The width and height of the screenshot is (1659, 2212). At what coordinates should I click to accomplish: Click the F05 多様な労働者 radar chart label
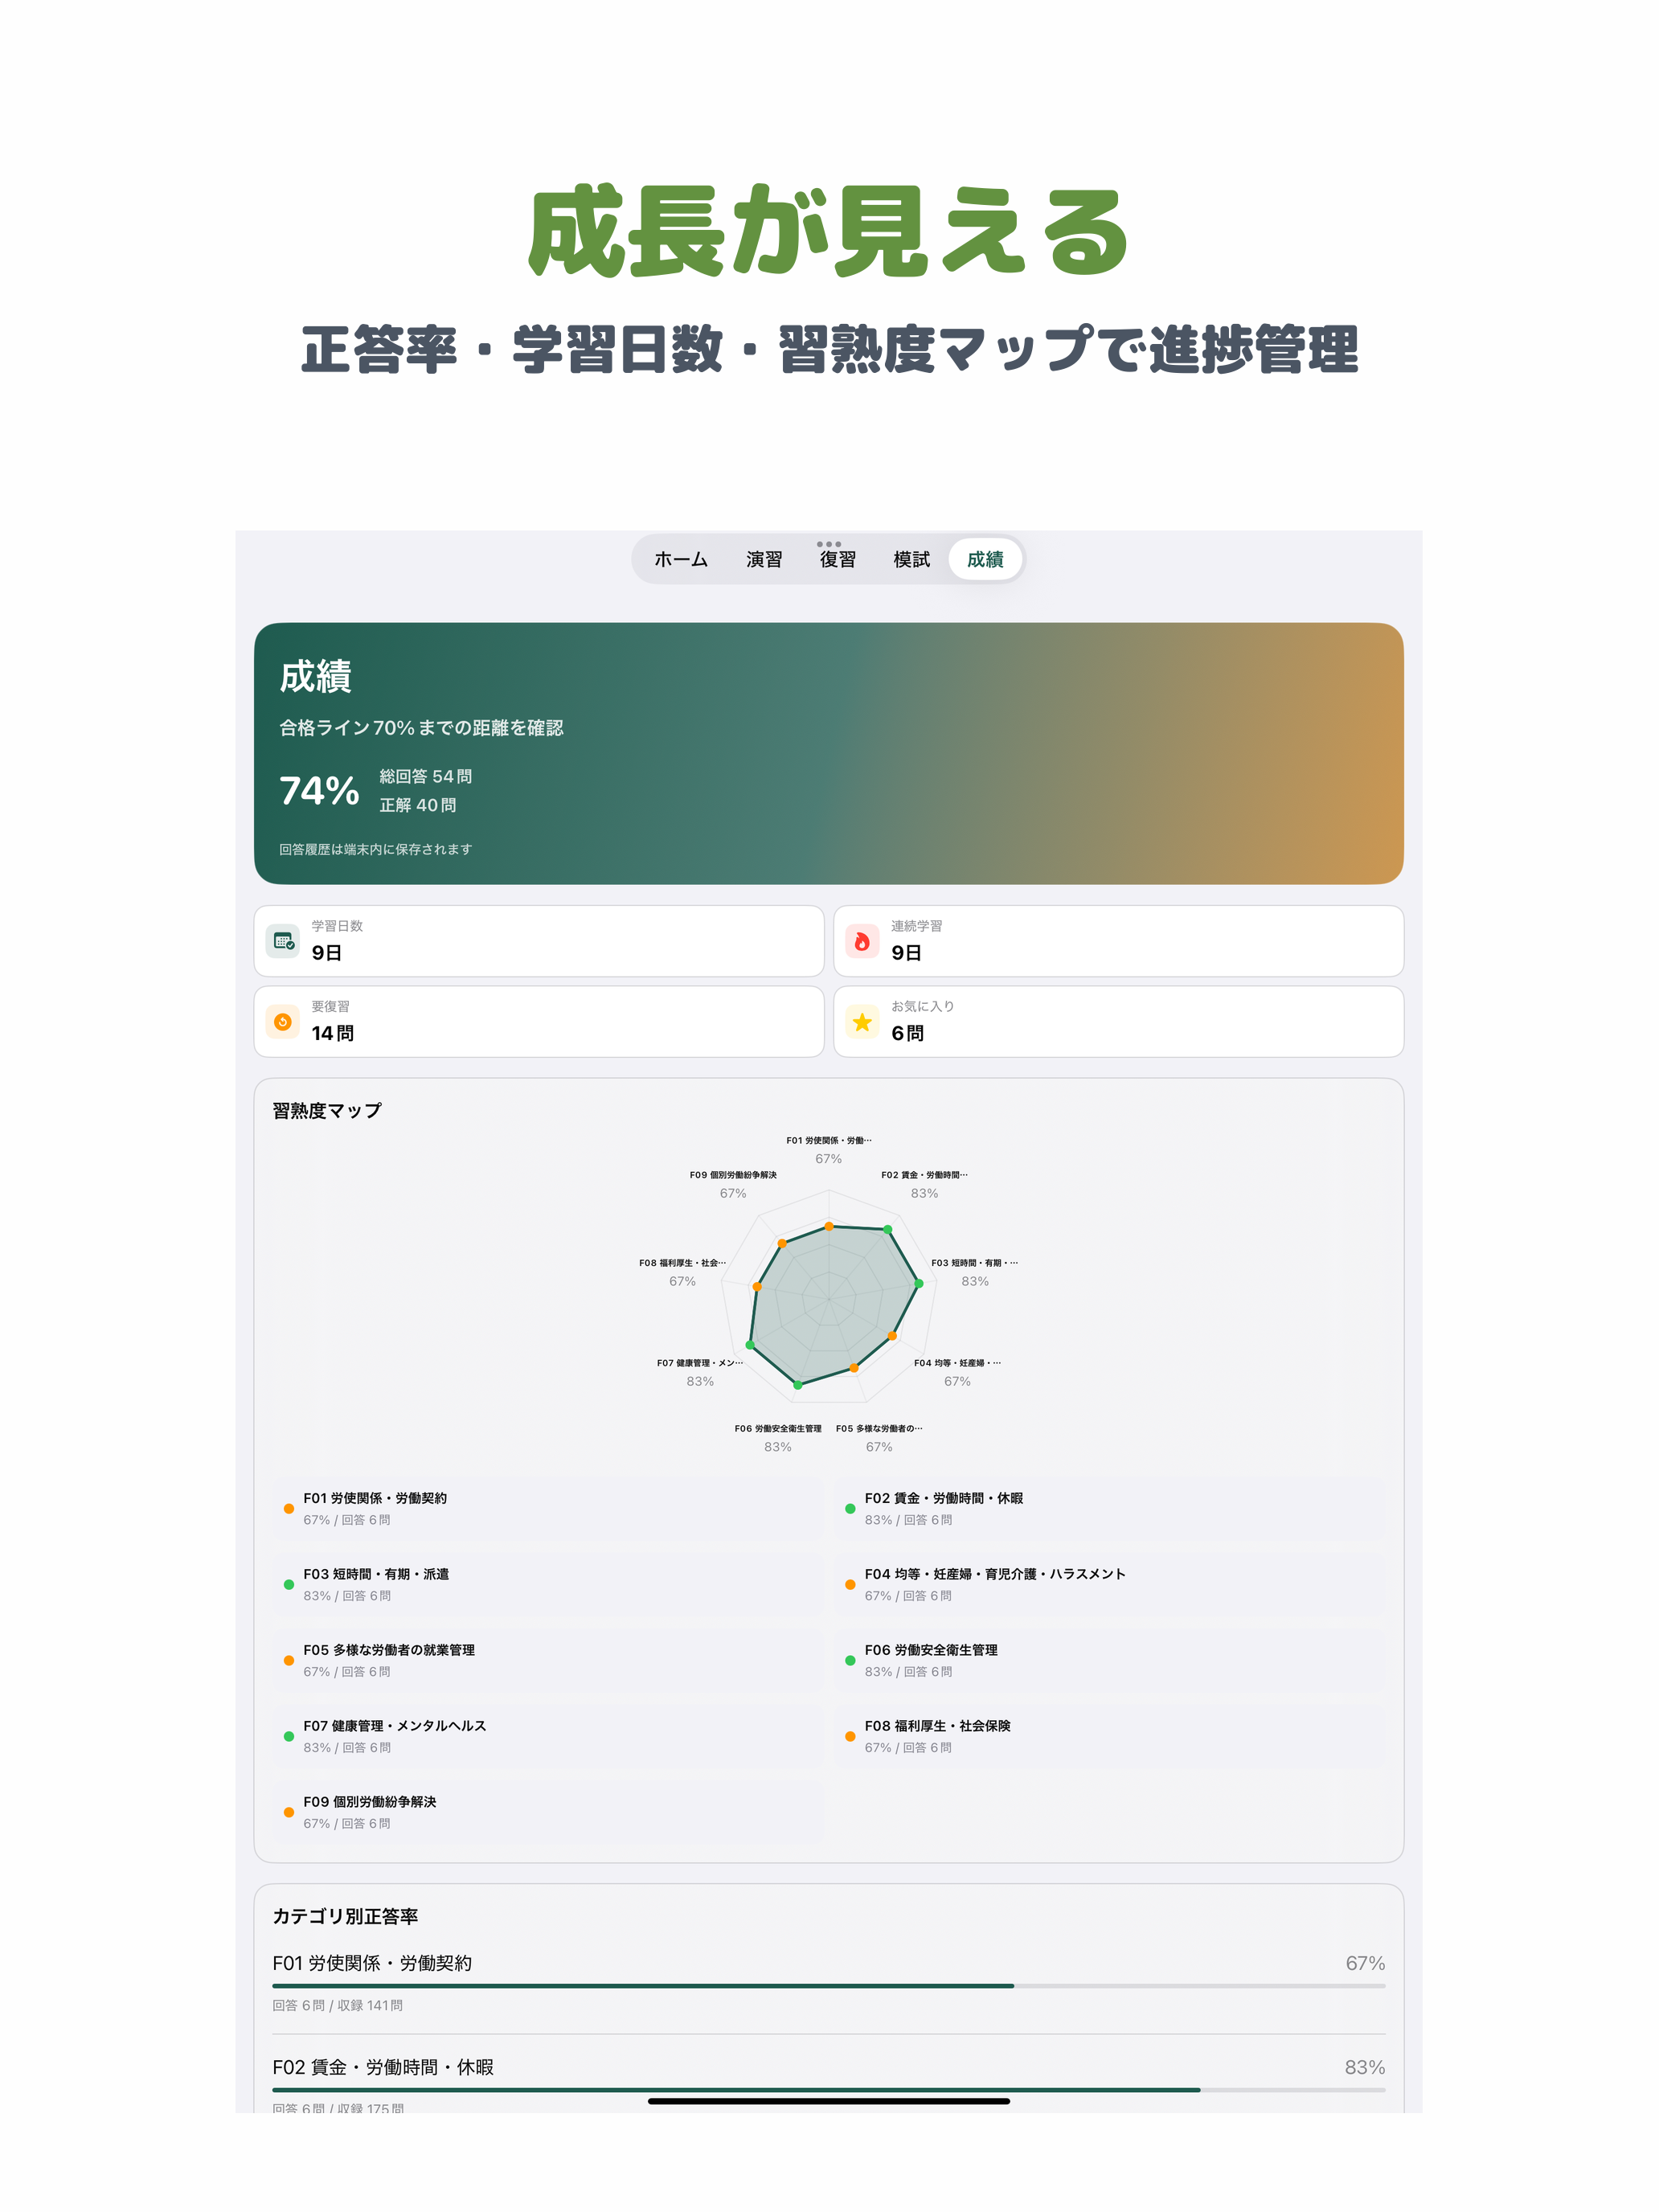[879, 1428]
